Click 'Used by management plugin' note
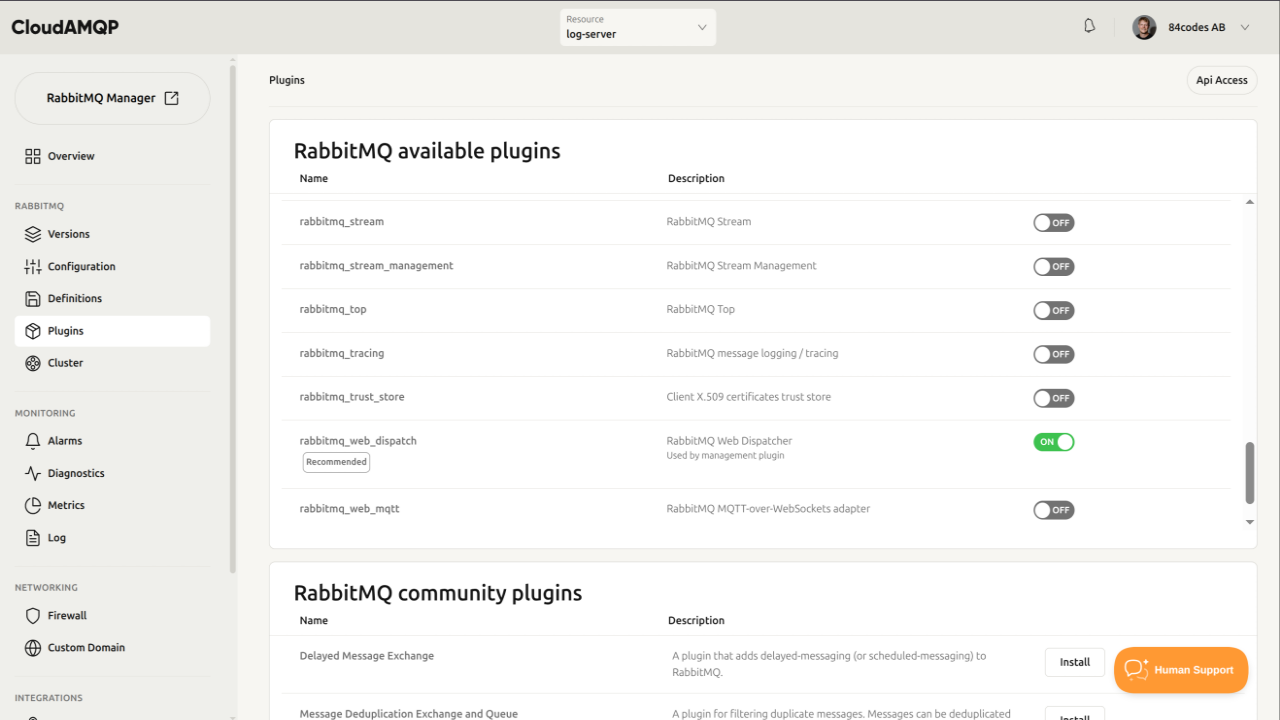Viewport: 1280px width, 720px height. 725,456
